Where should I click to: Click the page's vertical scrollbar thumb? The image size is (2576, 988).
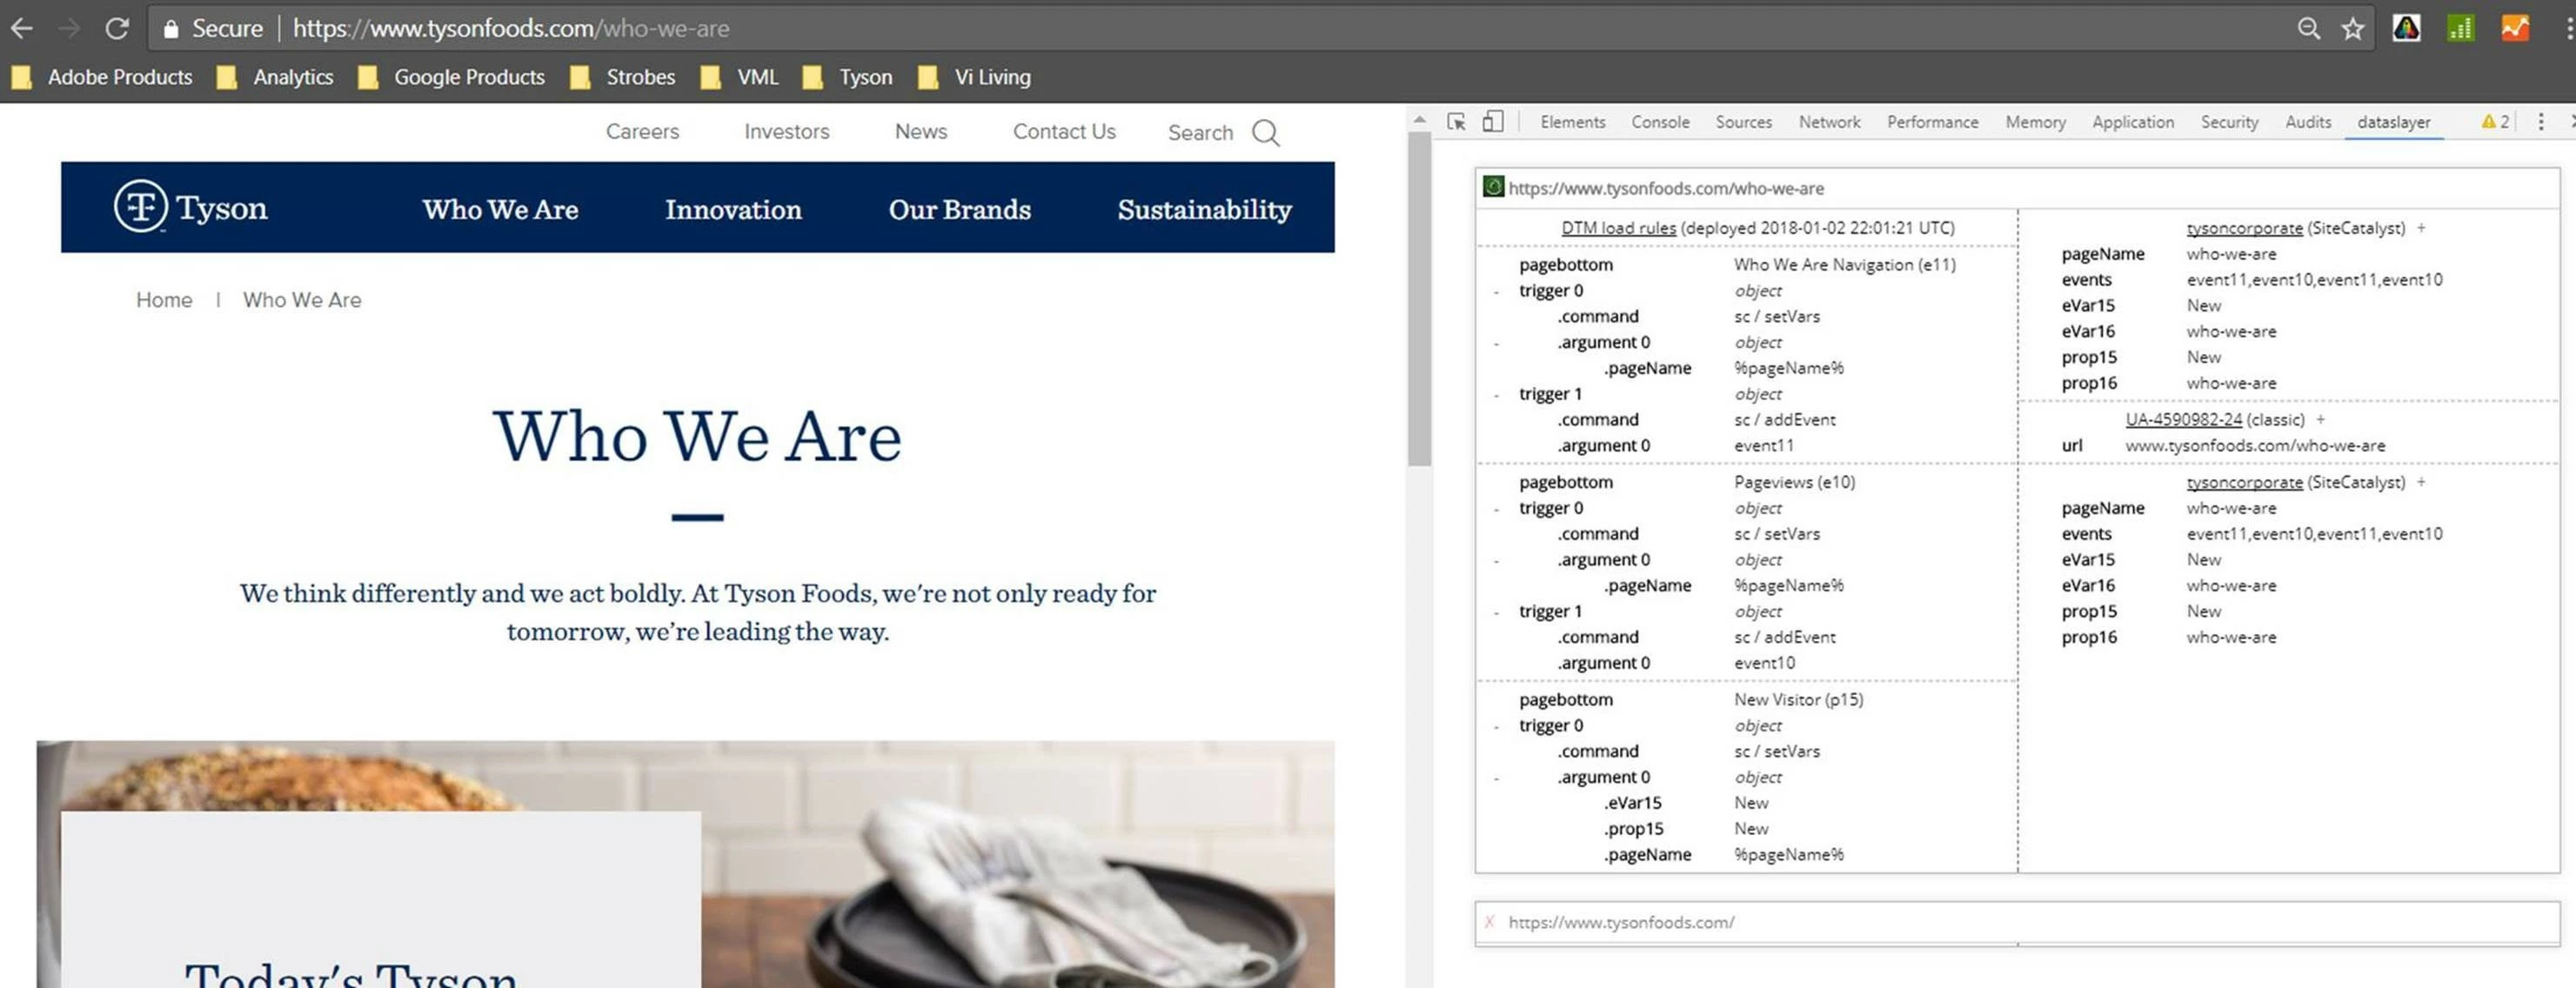click(x=1419, y=300)
